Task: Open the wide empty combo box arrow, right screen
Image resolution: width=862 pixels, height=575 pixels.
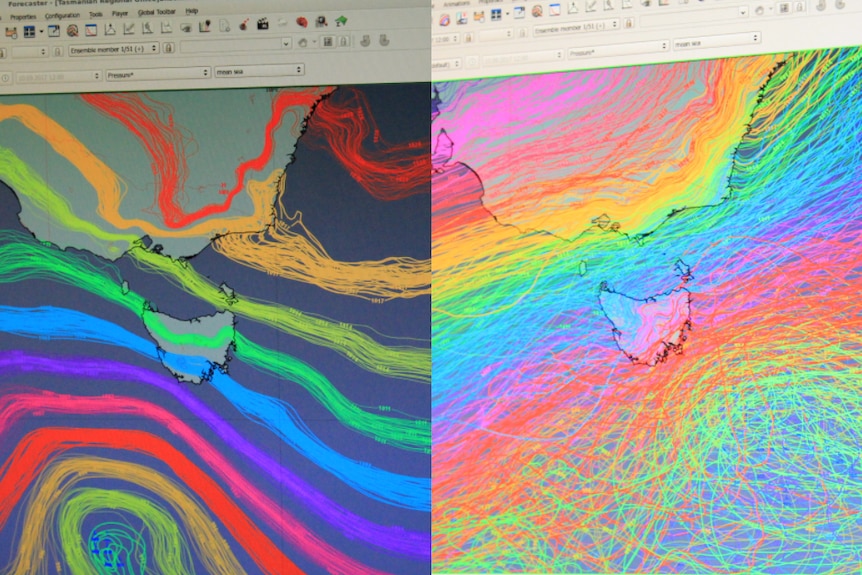Action: click(x=743, y=13)
